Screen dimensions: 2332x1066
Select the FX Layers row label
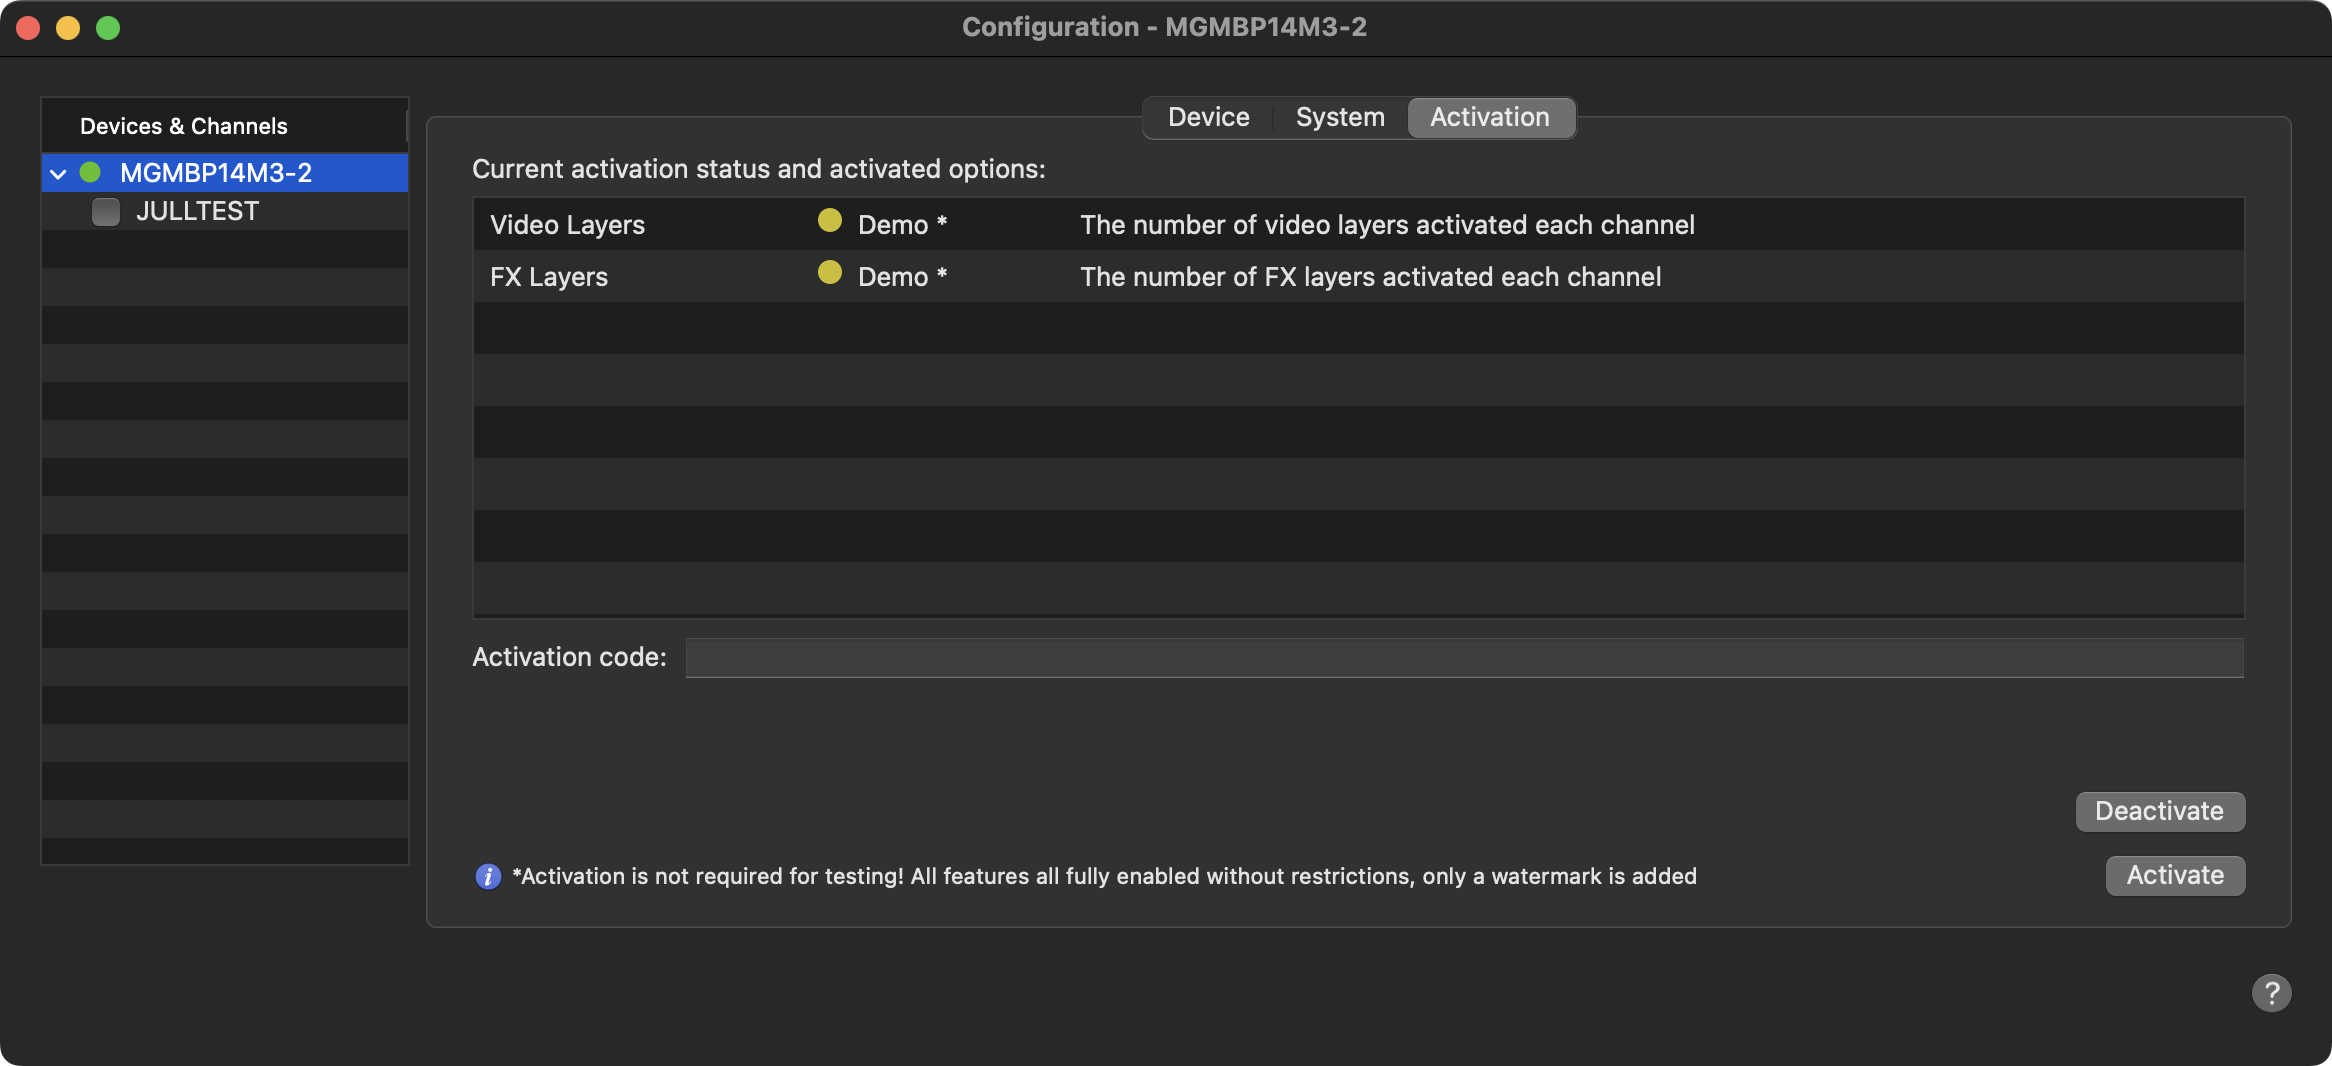(x=549, y=277)
